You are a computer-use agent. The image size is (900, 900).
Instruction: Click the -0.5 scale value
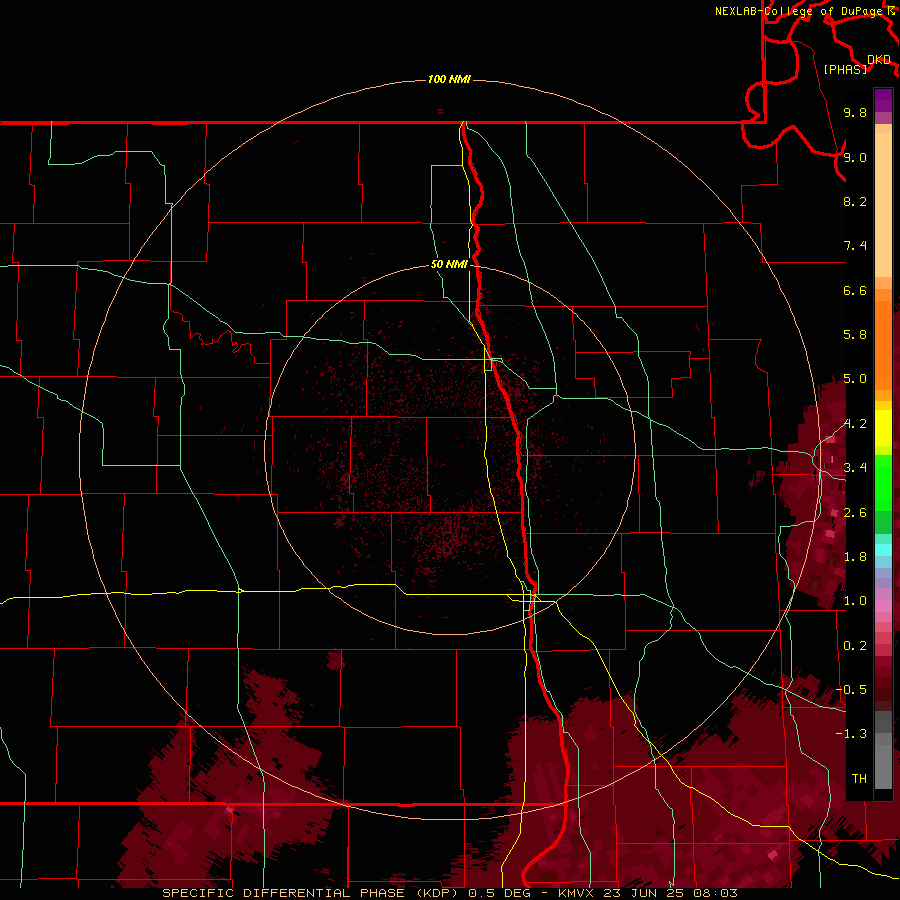point(851,690)
